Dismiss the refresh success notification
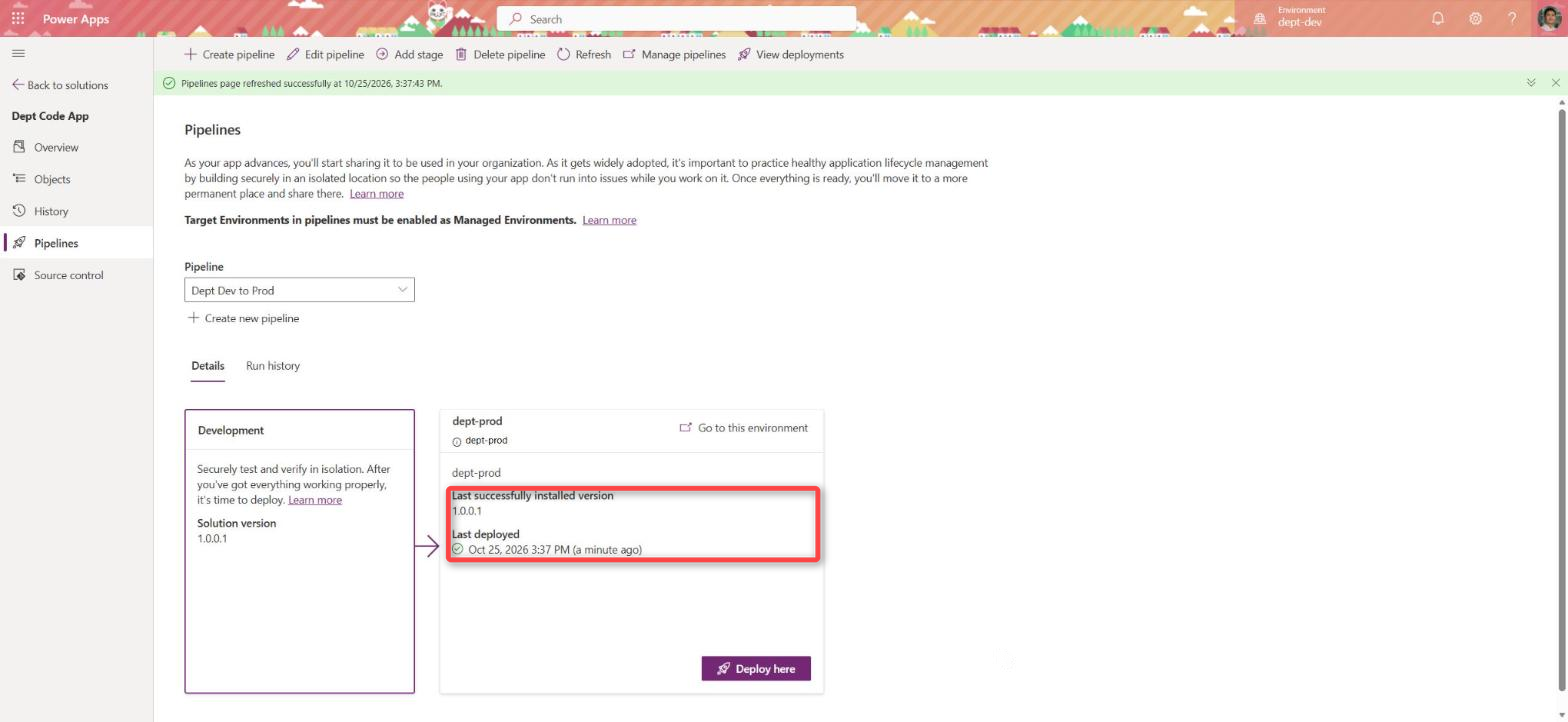Viewport: 1568px width, 722px height. 1555,83
